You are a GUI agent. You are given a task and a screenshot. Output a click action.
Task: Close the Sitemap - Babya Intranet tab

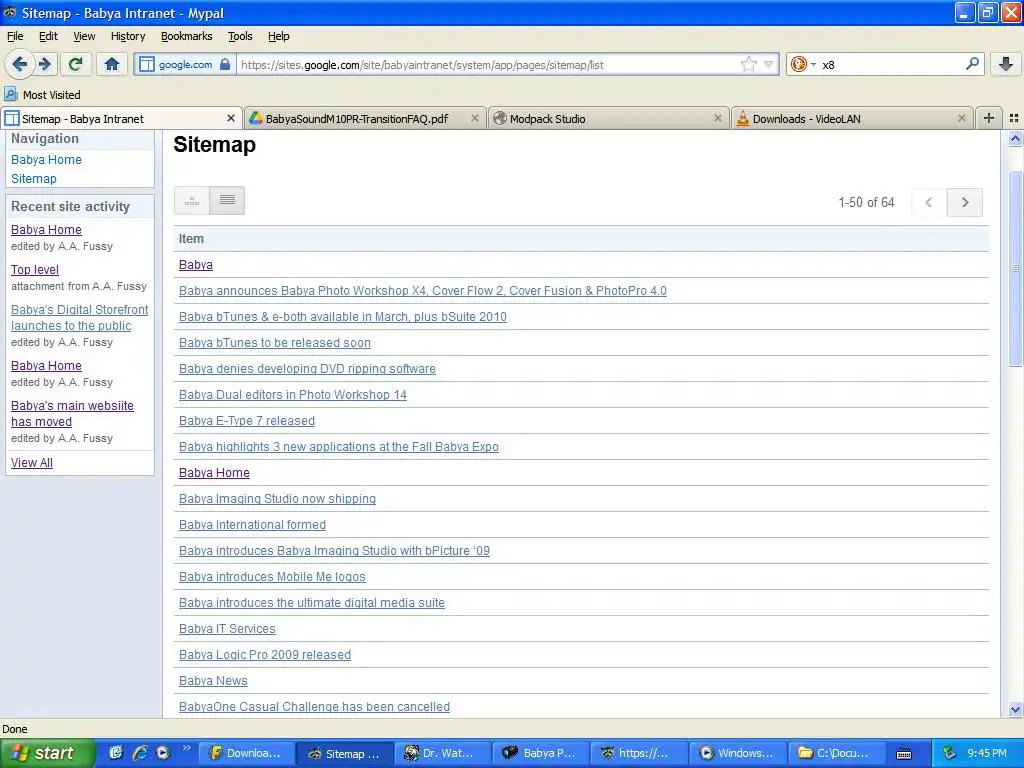231,118
